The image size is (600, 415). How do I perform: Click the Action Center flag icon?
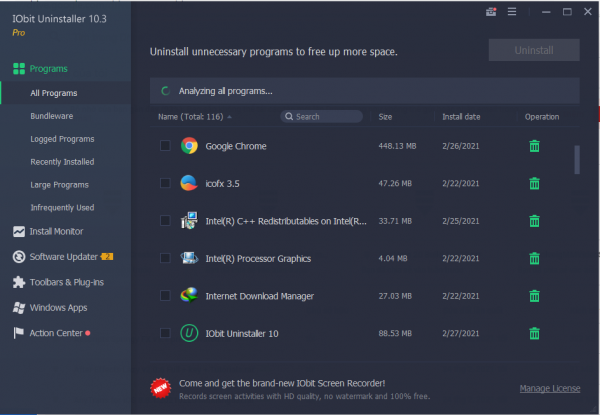18,333
